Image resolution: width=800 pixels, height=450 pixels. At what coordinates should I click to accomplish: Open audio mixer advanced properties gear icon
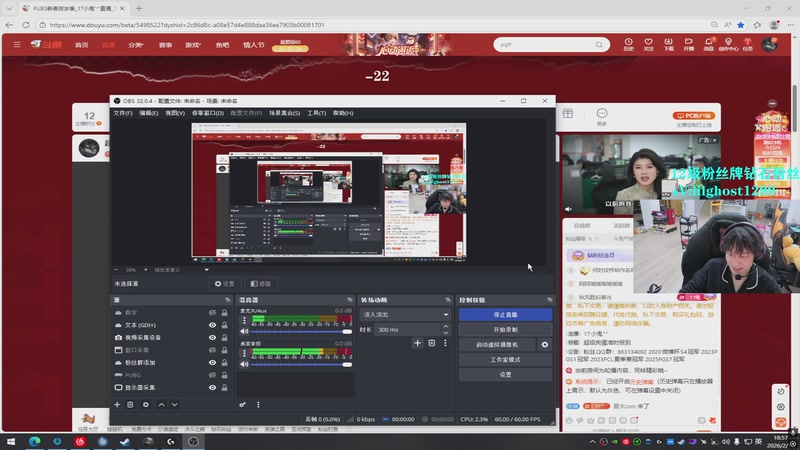243,405
